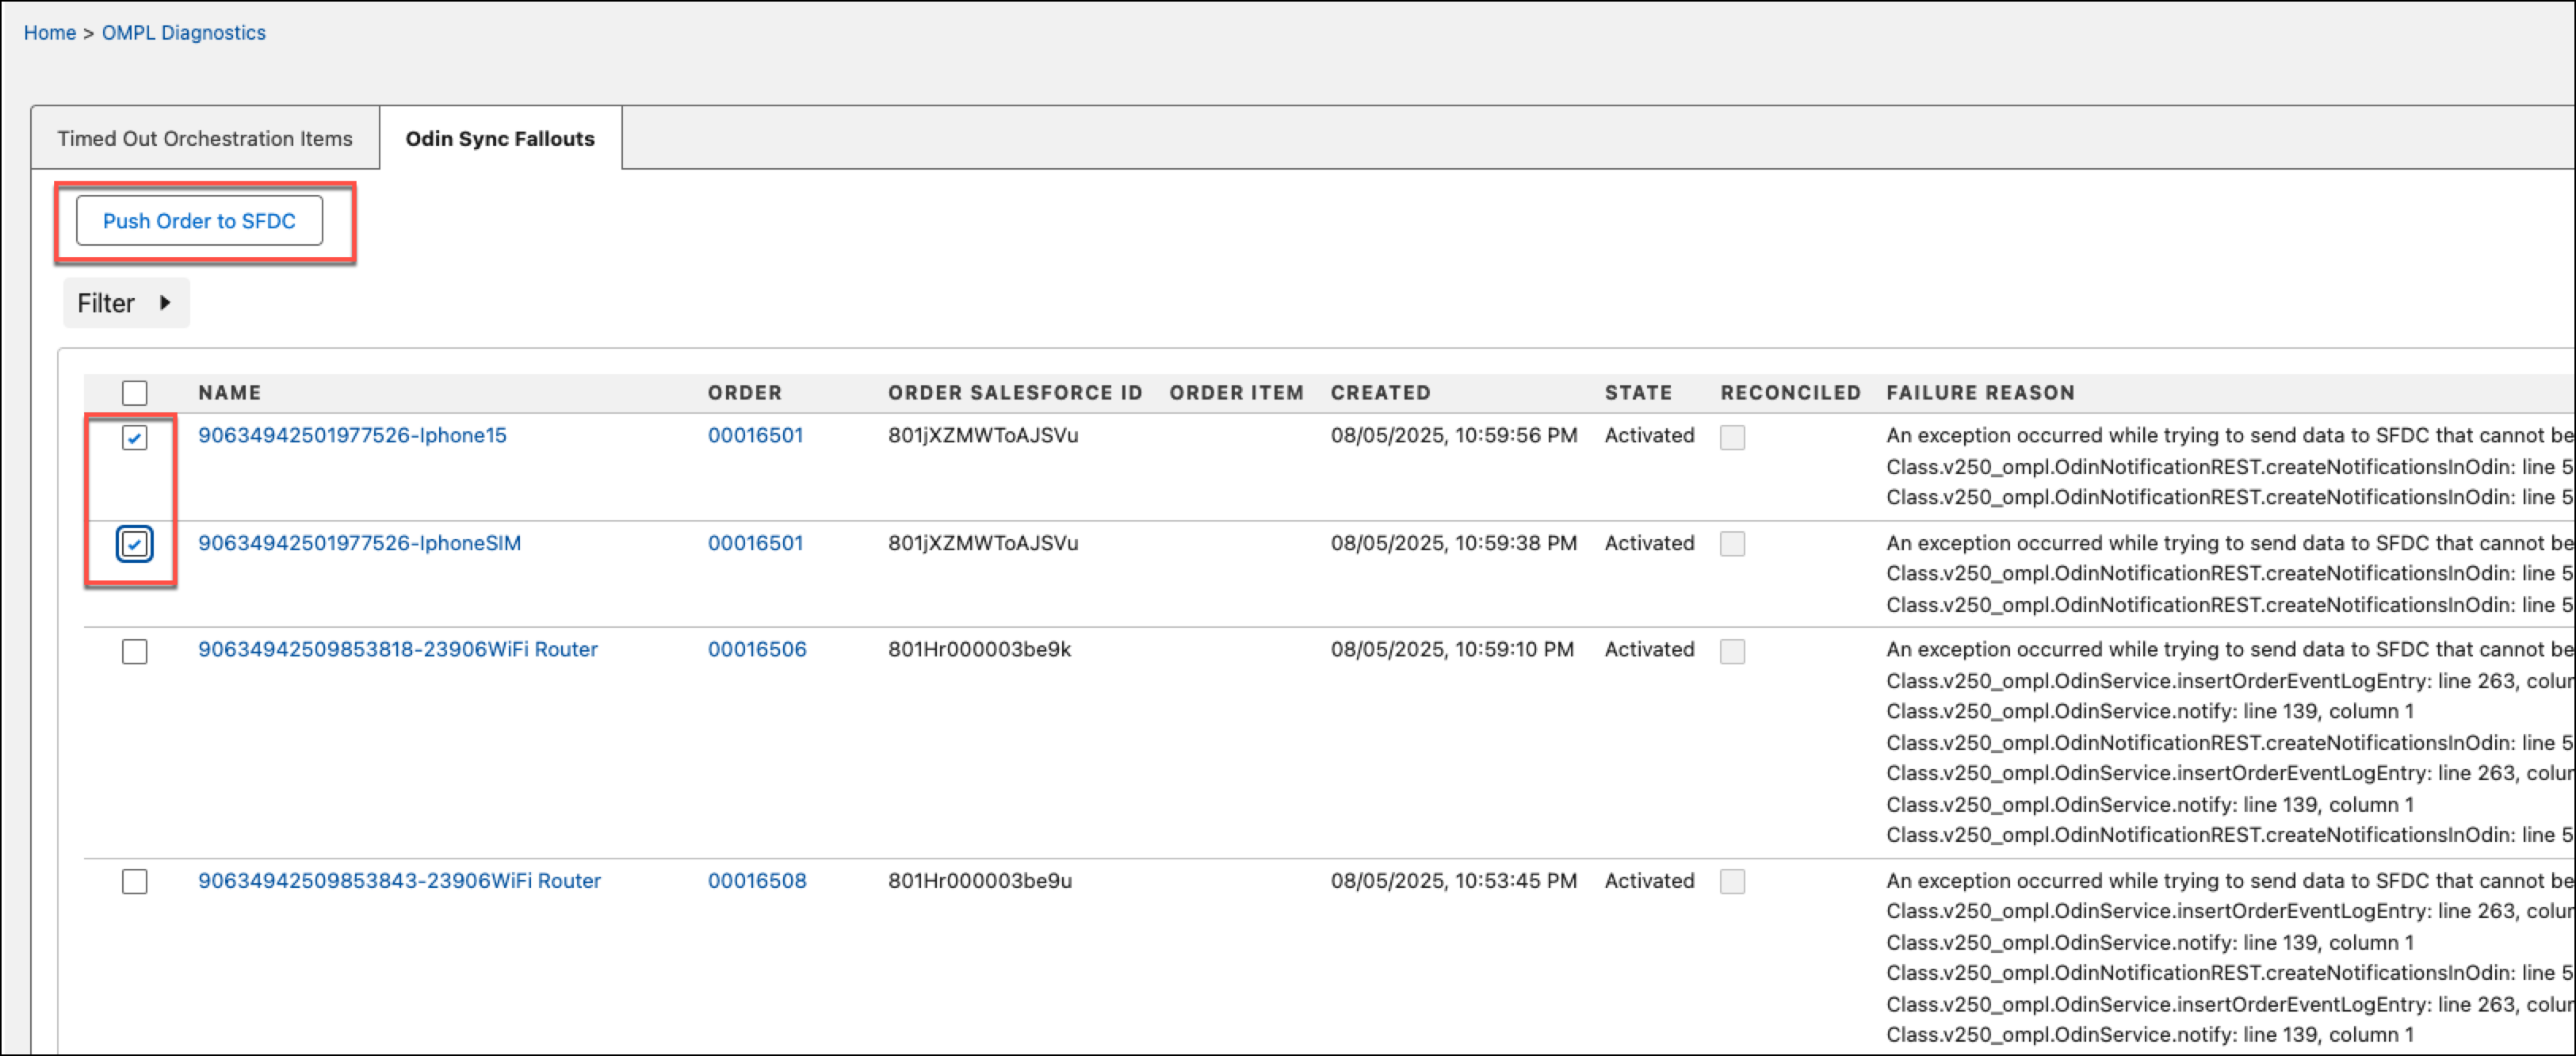Open 90634942501977526-Iphone15 record link
The width and height of the screenshot is (2576, 1056).
[352, 436]
